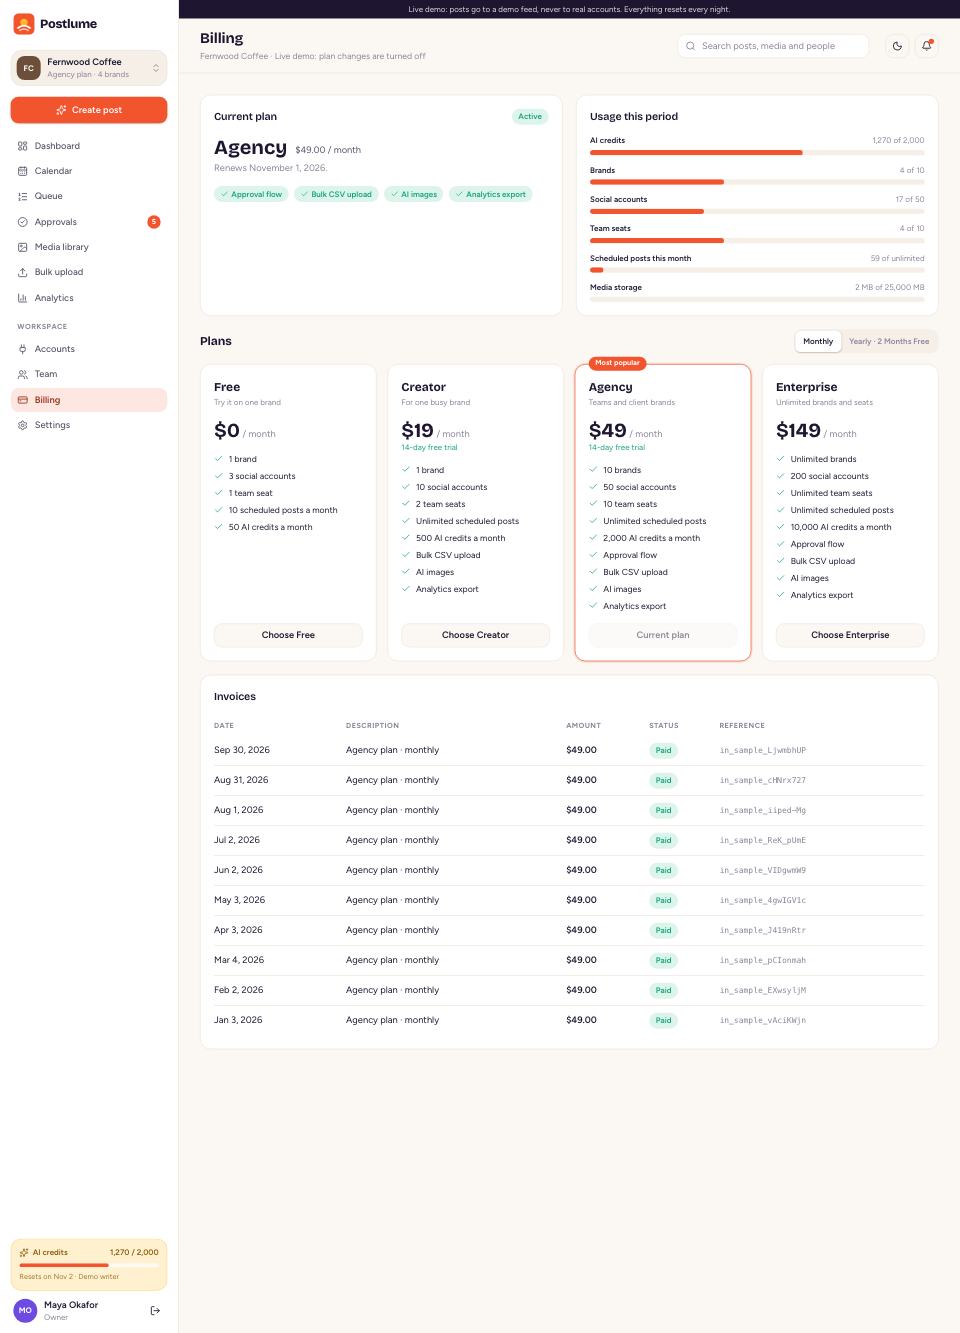Click the Choose Free button

click(x=288, y=635)
